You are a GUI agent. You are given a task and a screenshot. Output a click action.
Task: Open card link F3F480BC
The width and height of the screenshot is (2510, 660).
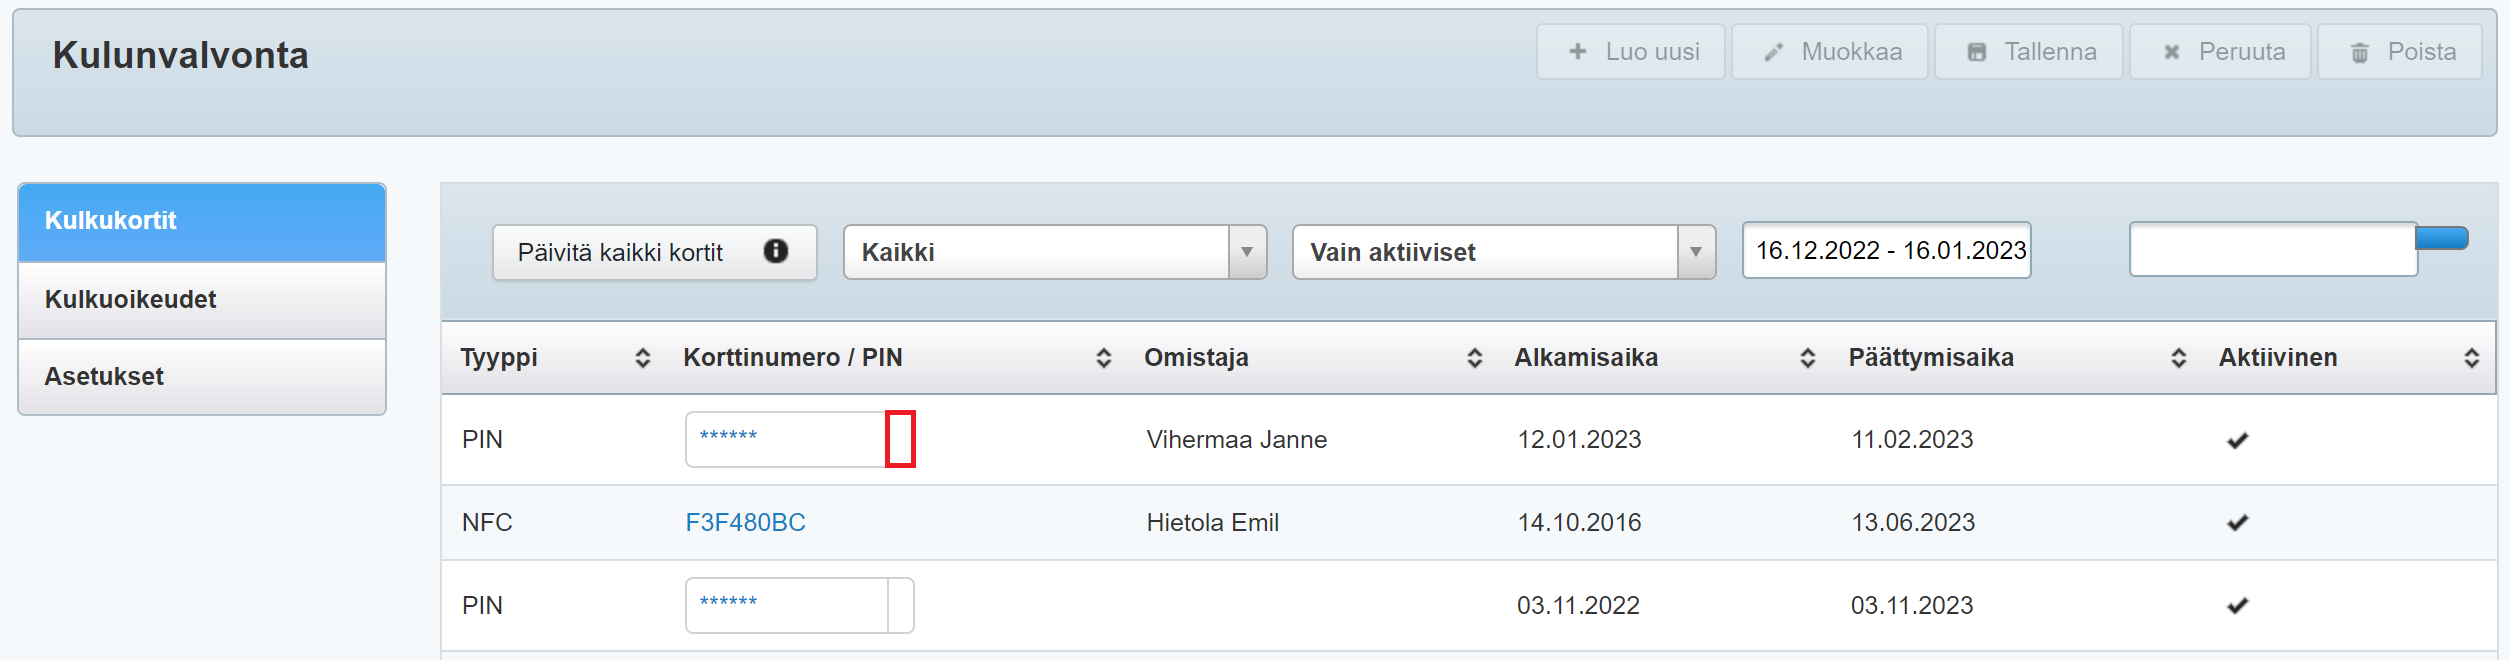pos(745,523)
